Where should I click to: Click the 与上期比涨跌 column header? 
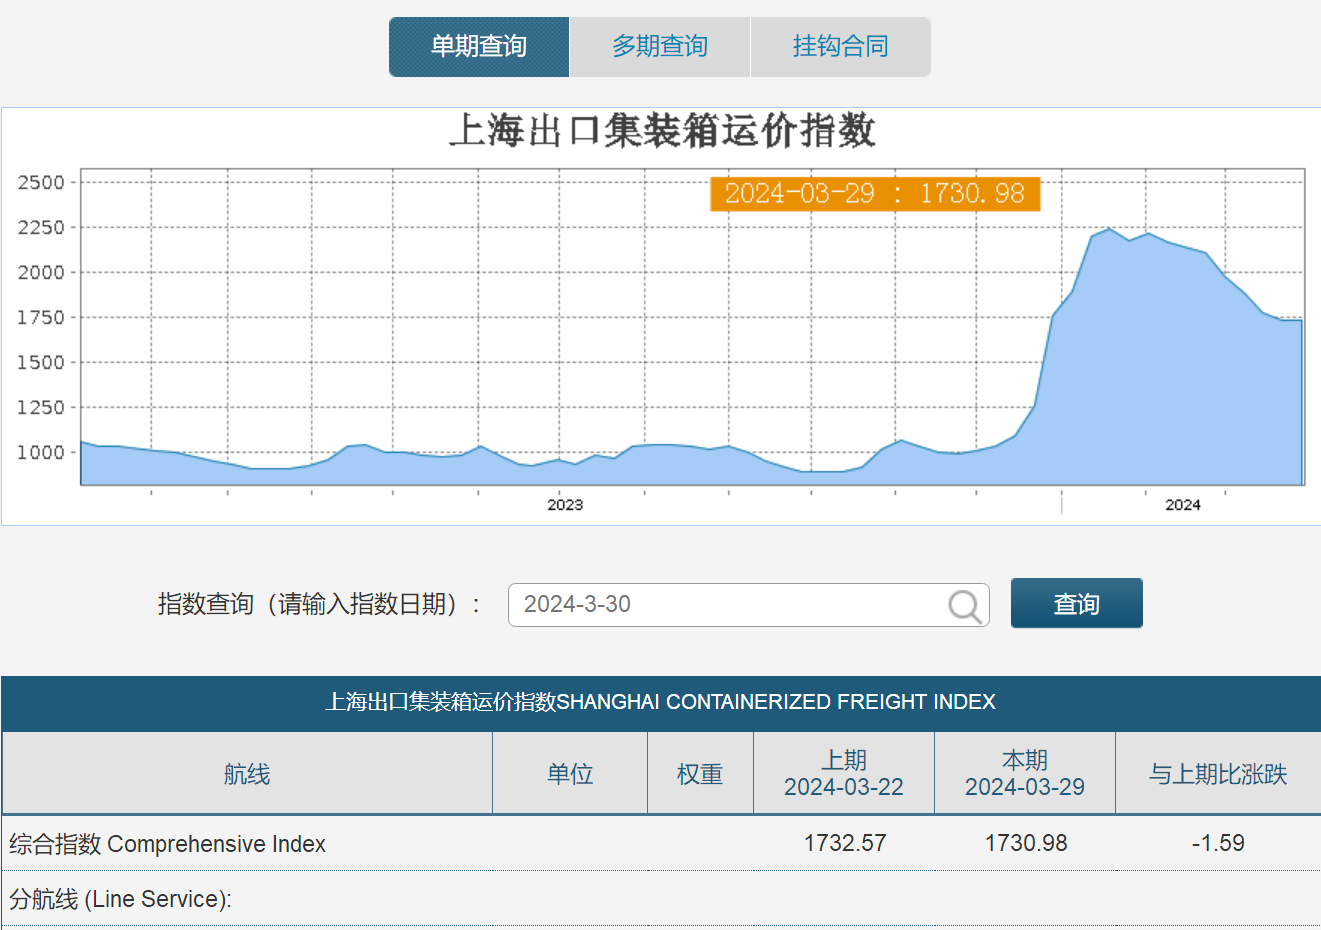tap(1220, 772)
